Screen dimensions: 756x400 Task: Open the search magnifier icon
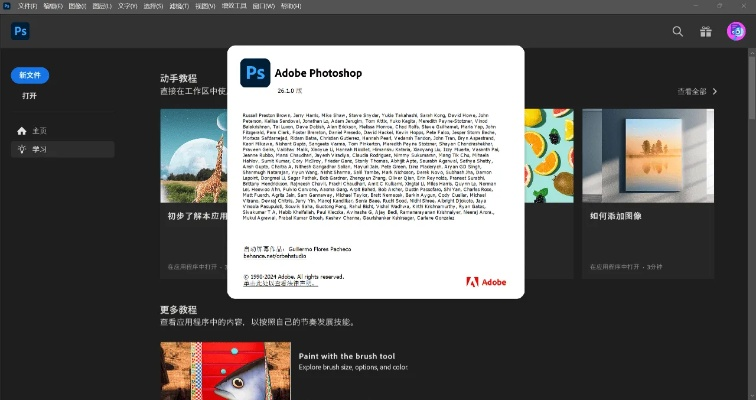[678, 31]
